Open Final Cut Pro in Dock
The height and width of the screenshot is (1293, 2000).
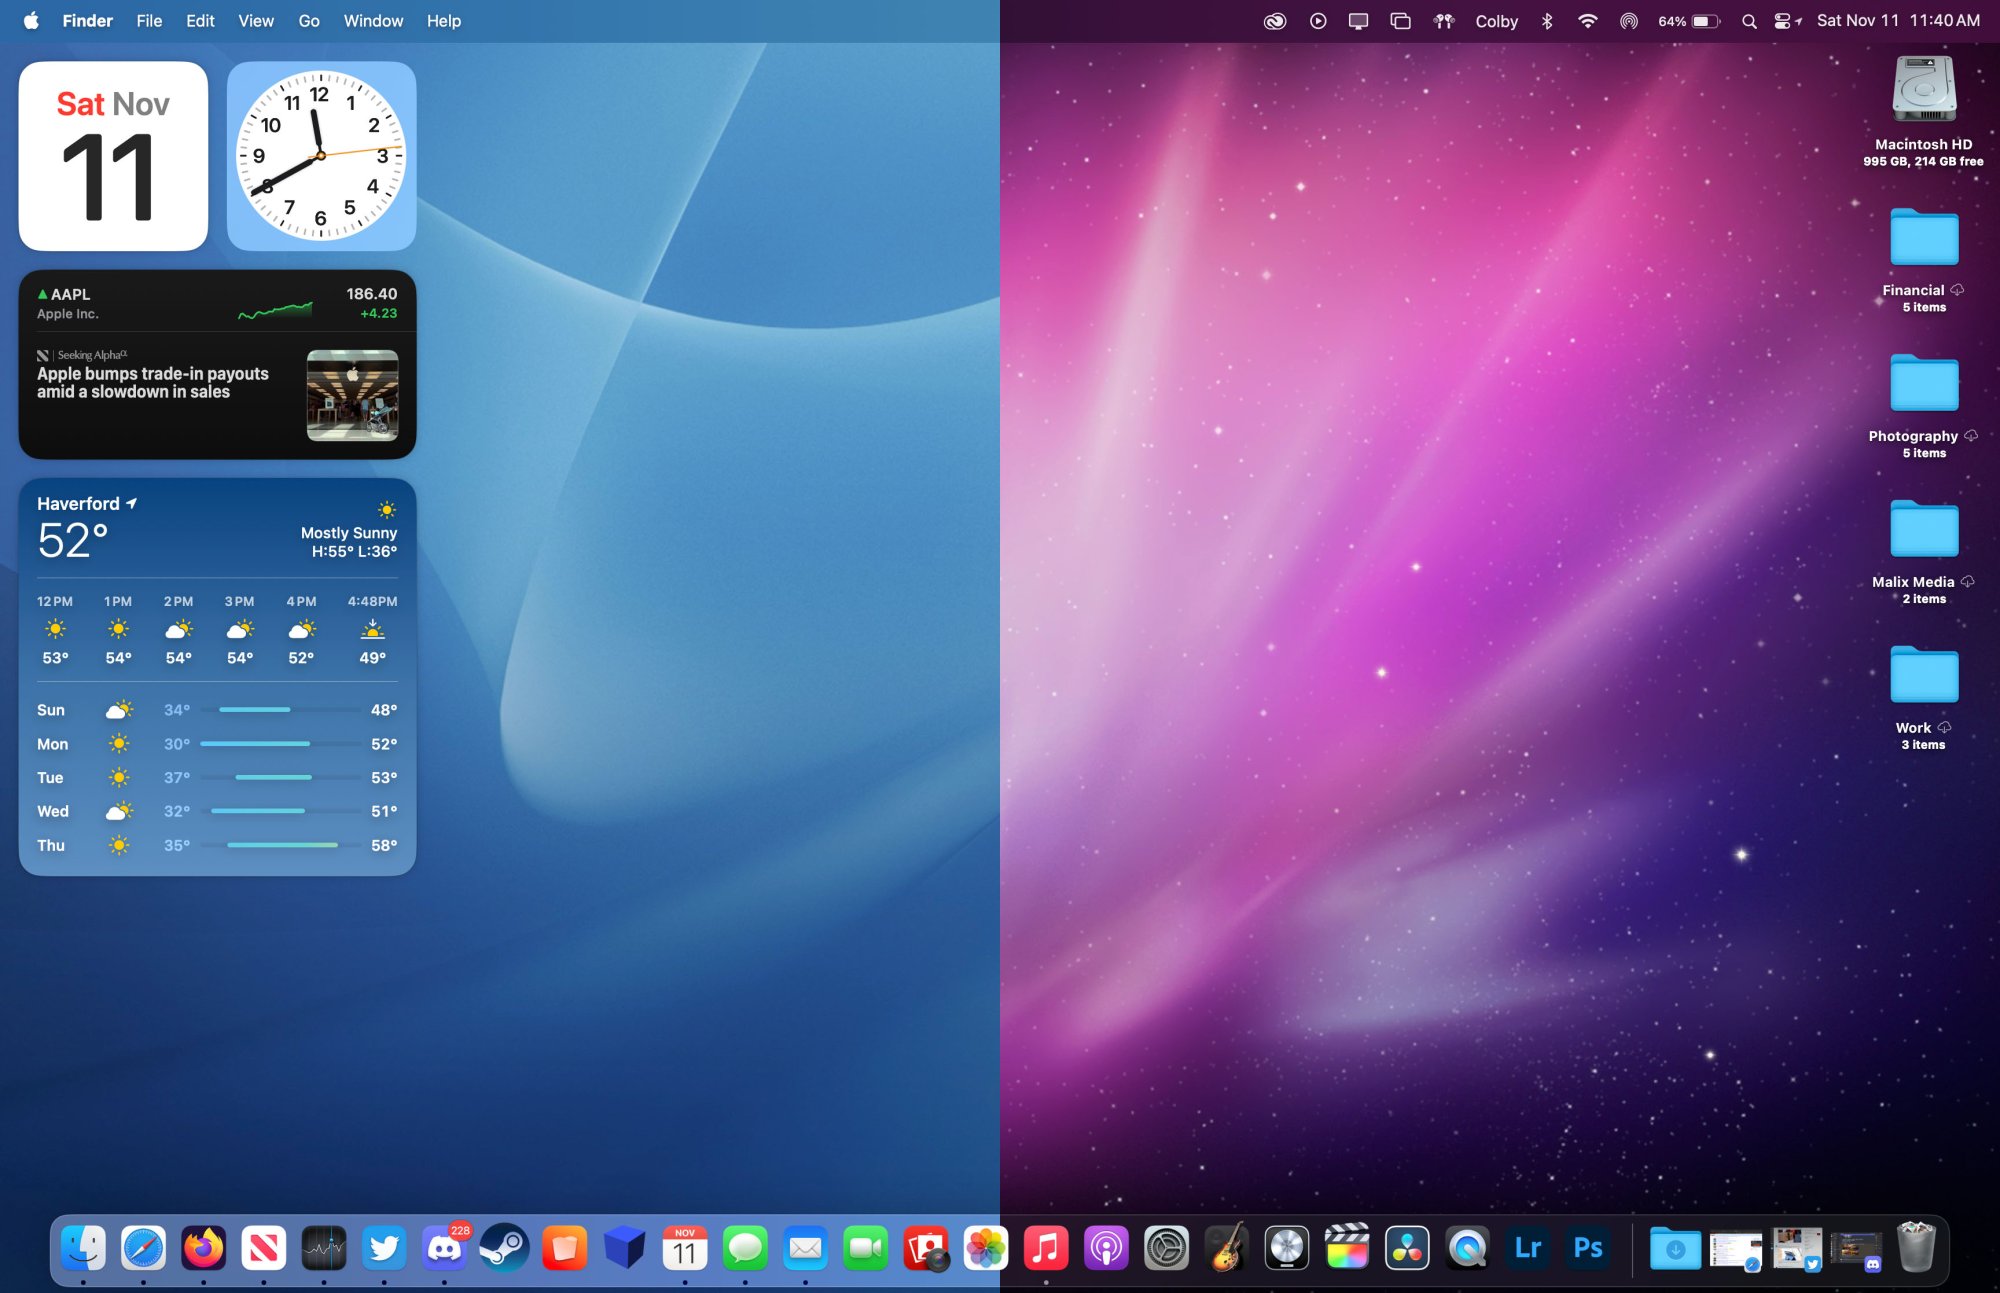[1346, 1248]
